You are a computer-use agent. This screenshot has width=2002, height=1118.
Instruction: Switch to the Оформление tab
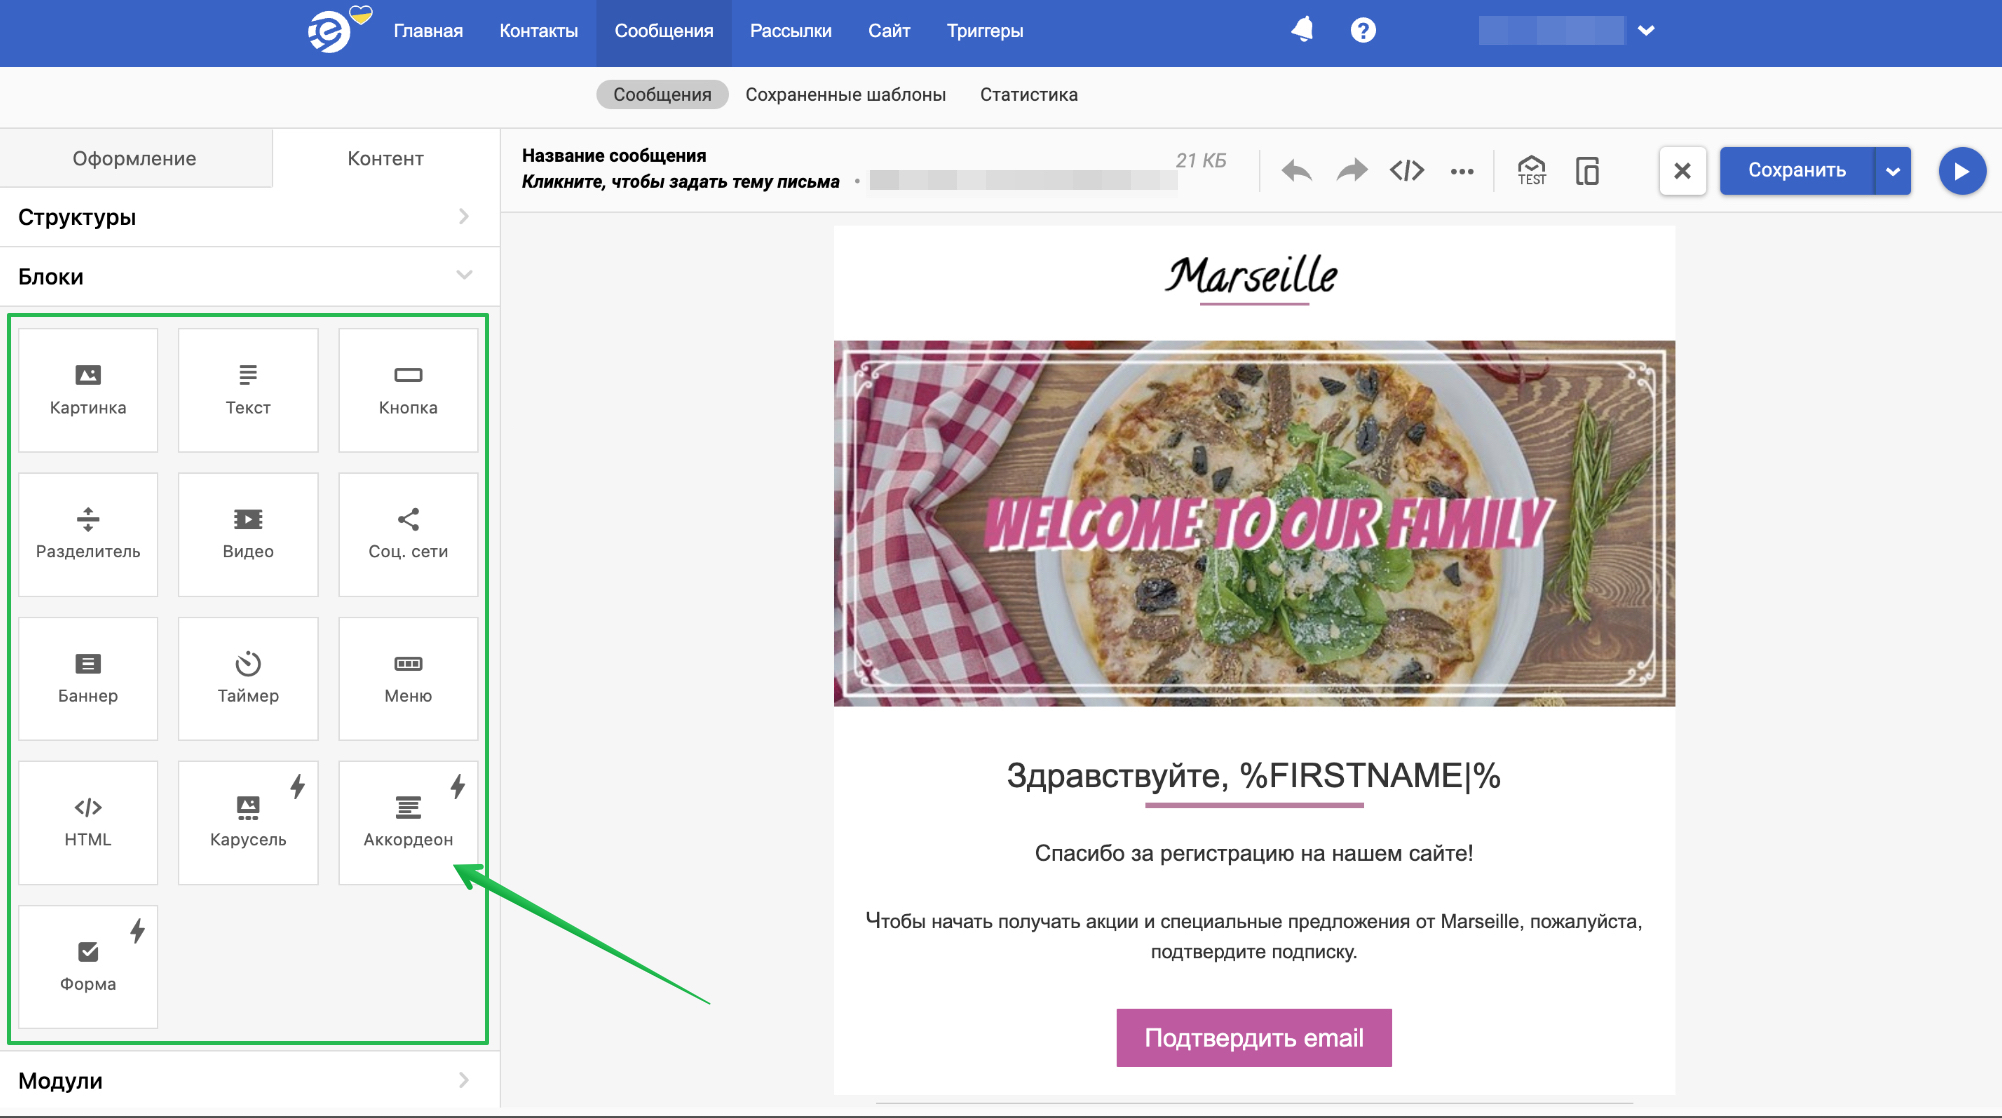[x=135, y=158]
